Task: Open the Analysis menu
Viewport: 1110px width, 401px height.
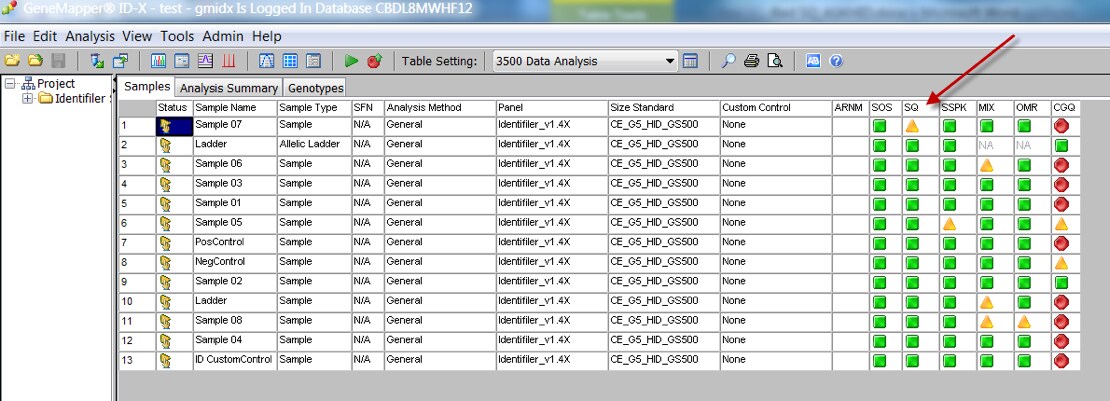Action: 90,36
